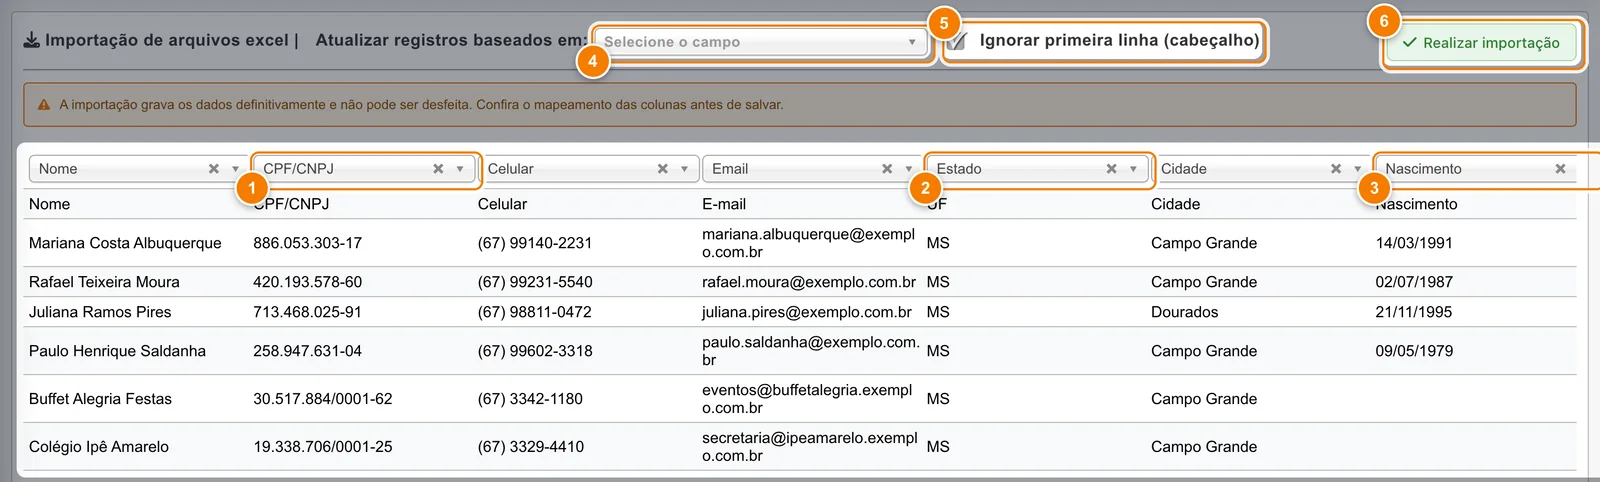Click phone cell '(67) 98811-0472'
Image resolution: width=1600 pixels, height=482 pixels.
[535, 312]
